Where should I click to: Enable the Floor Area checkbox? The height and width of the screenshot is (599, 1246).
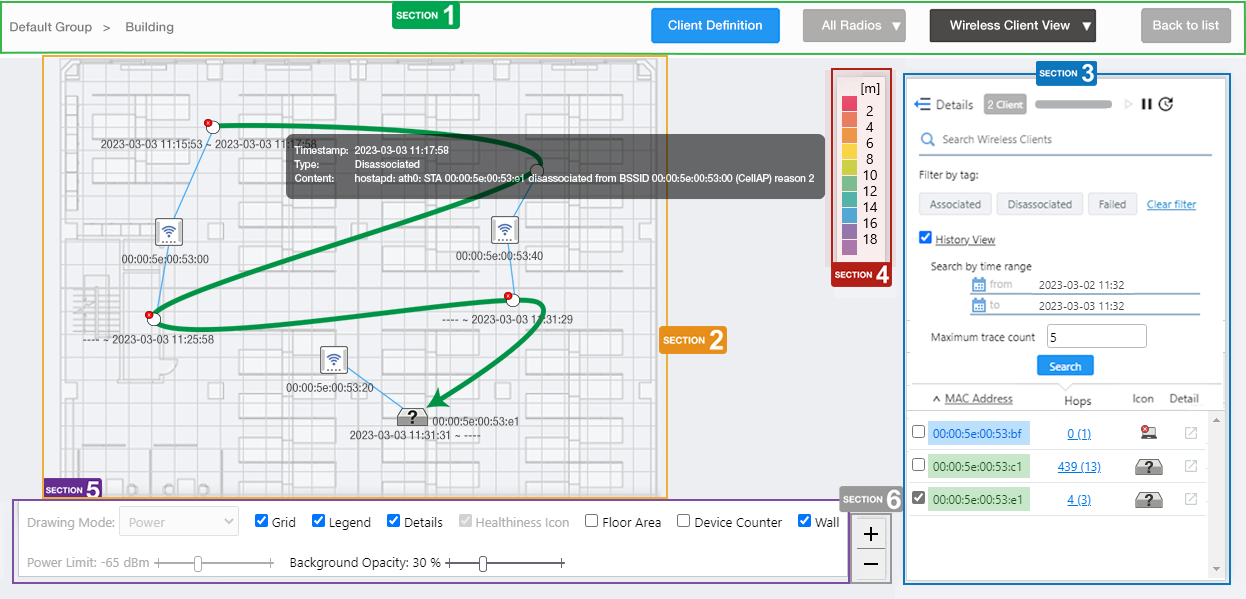(x=592, y=521)
